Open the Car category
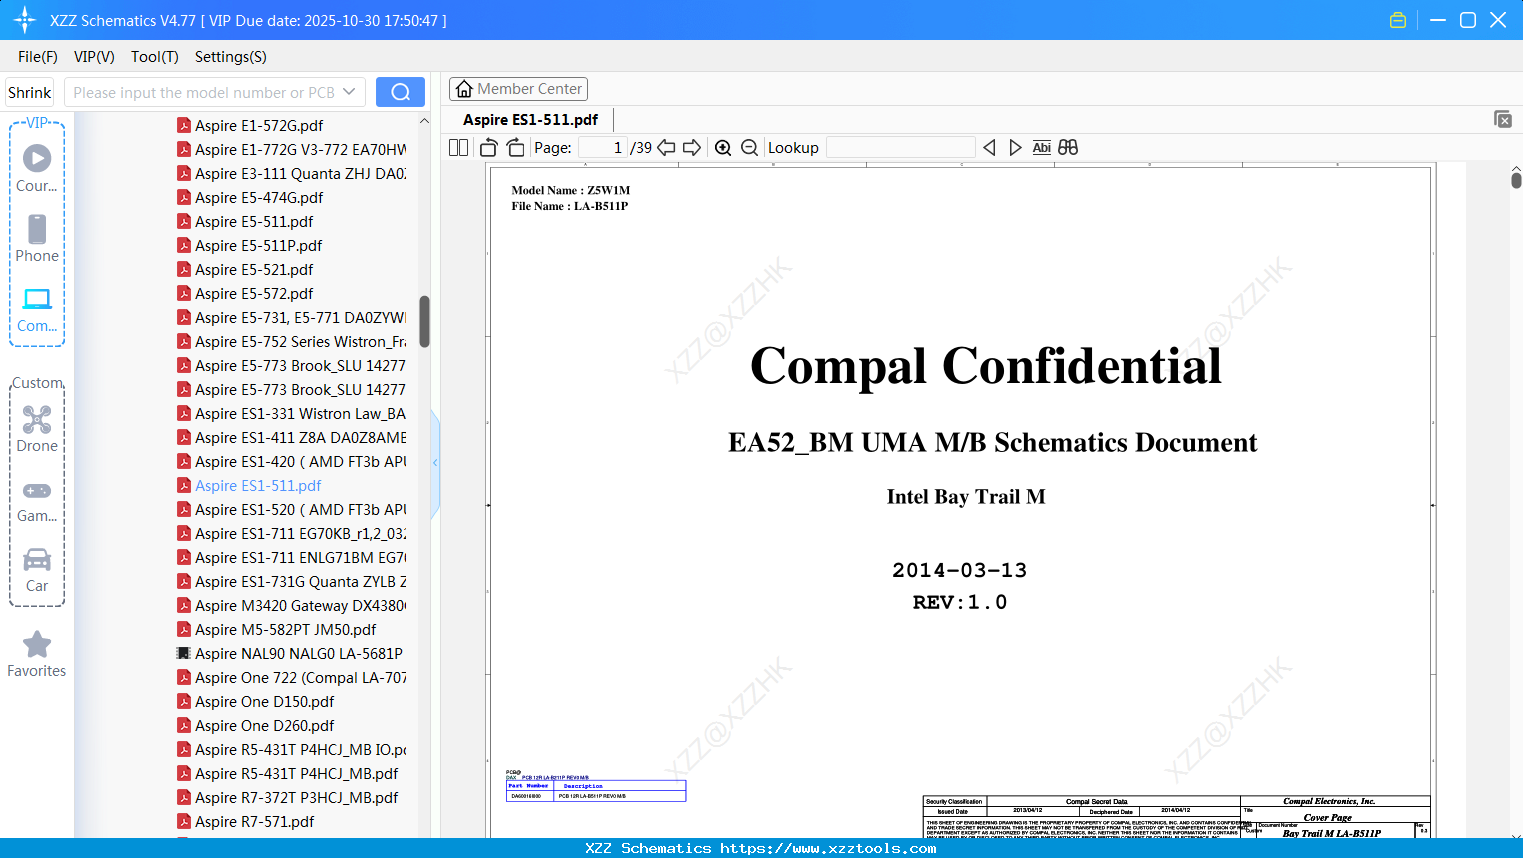This screenshot has width=1523, height=858. pyautogui.click(x=37, y=570)
